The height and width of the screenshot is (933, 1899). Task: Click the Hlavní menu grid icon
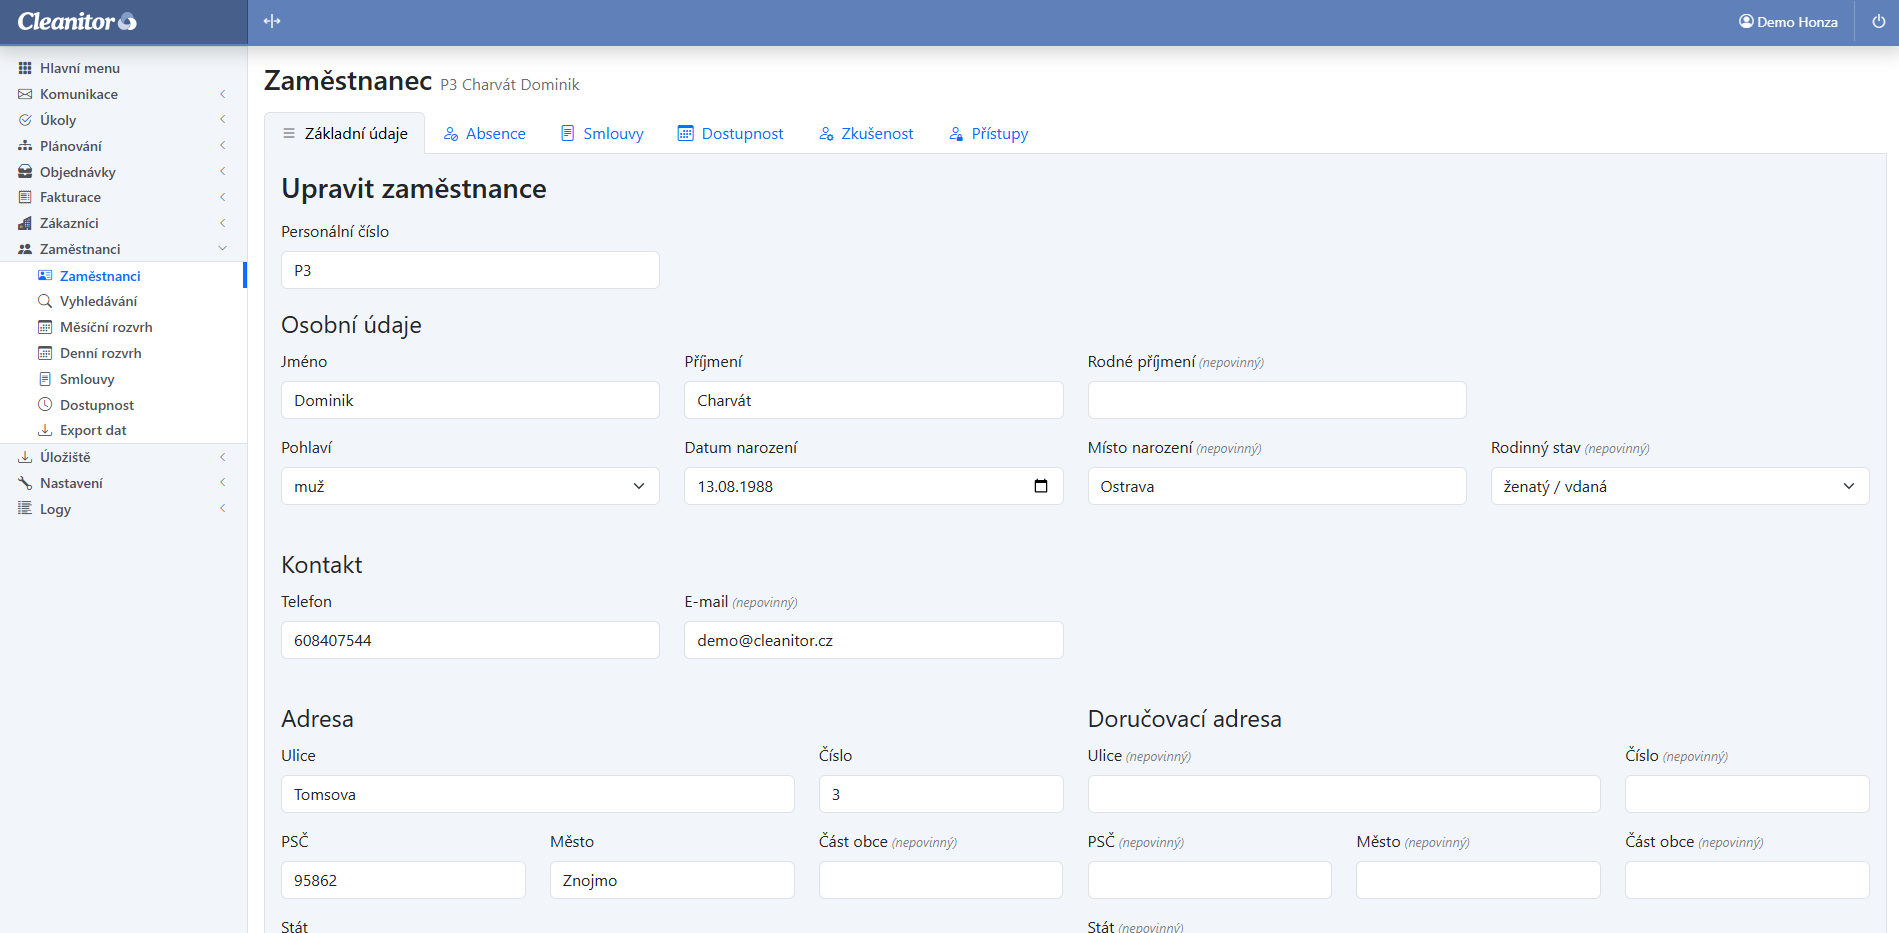point(25,68)
